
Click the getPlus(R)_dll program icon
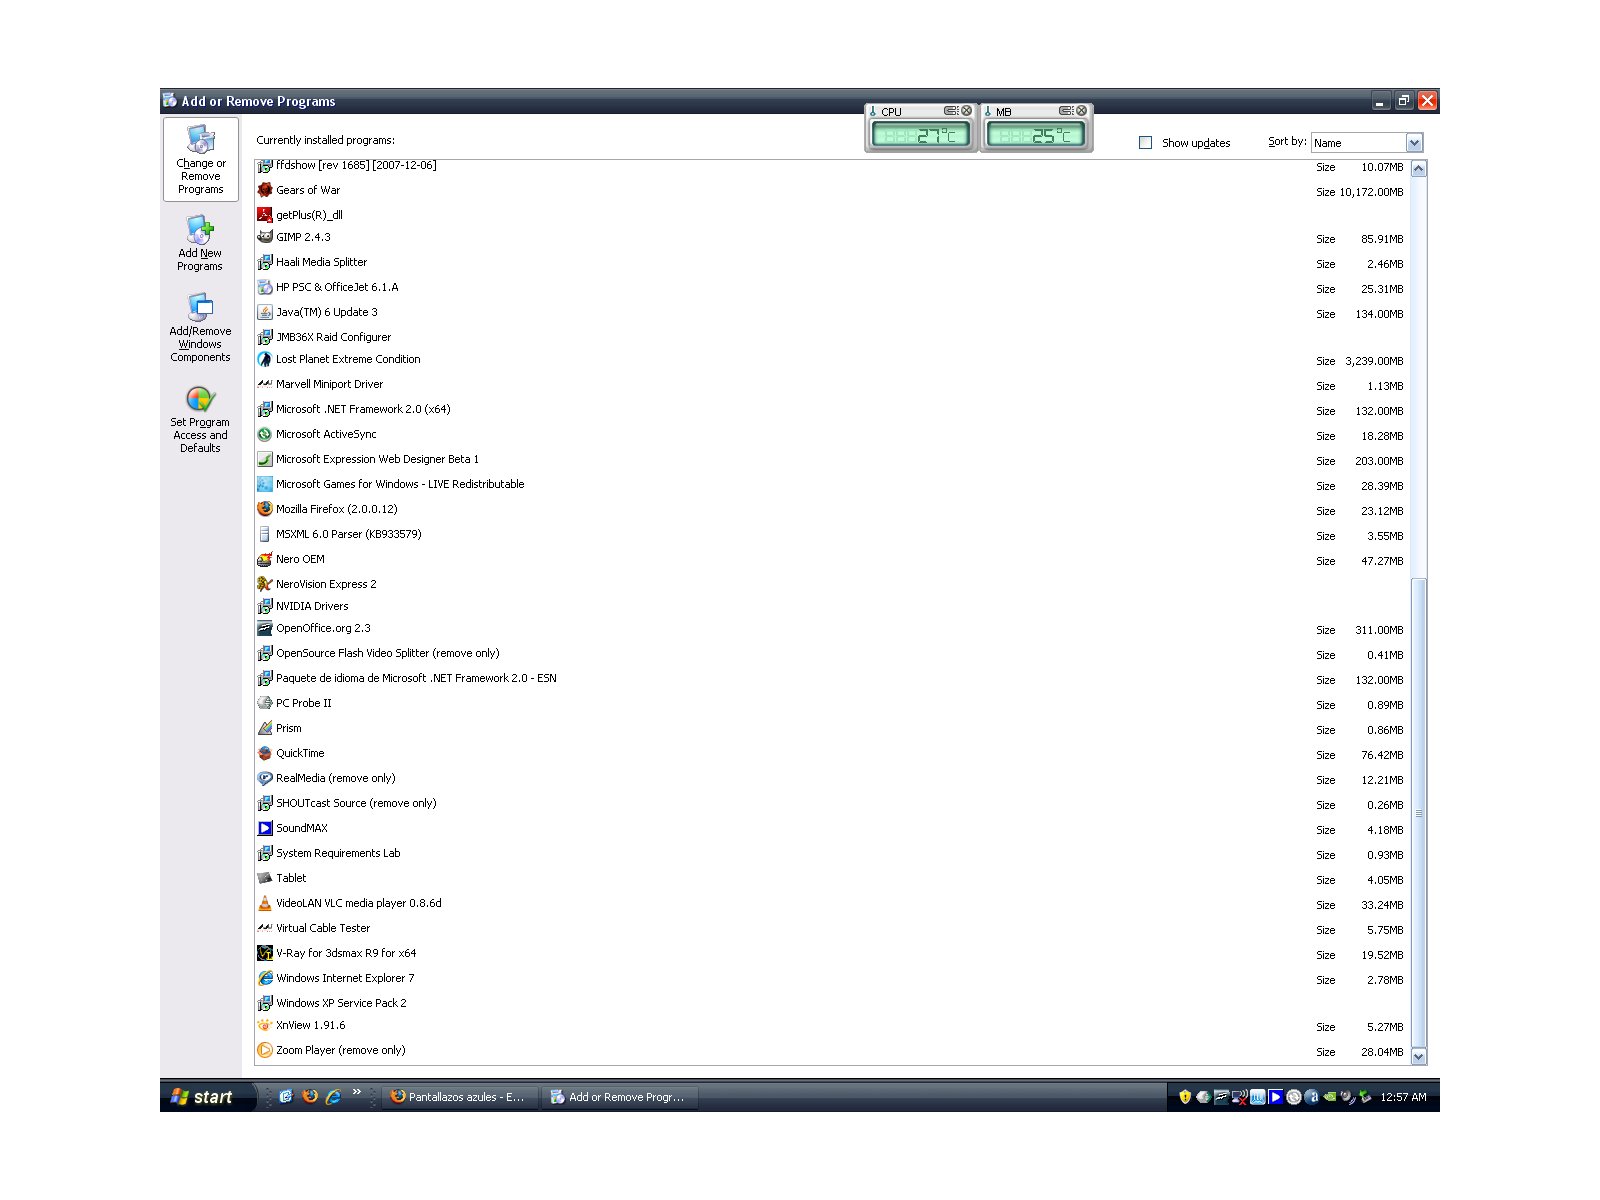pyautogui.click(x=265, y=215)
